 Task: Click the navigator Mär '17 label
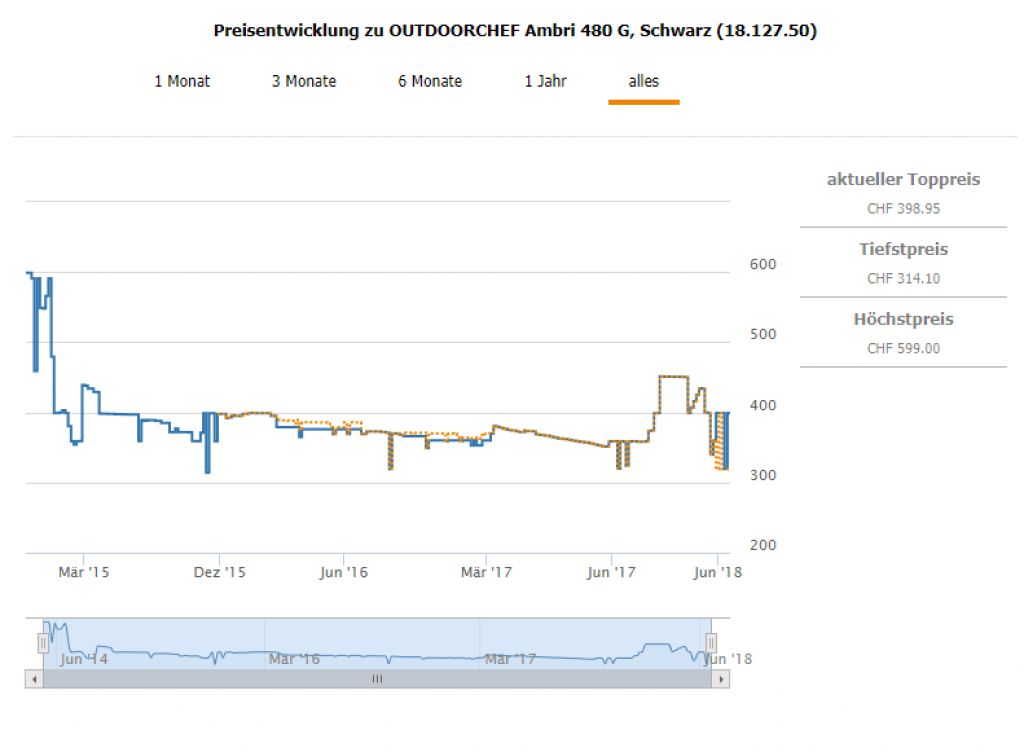510,659
